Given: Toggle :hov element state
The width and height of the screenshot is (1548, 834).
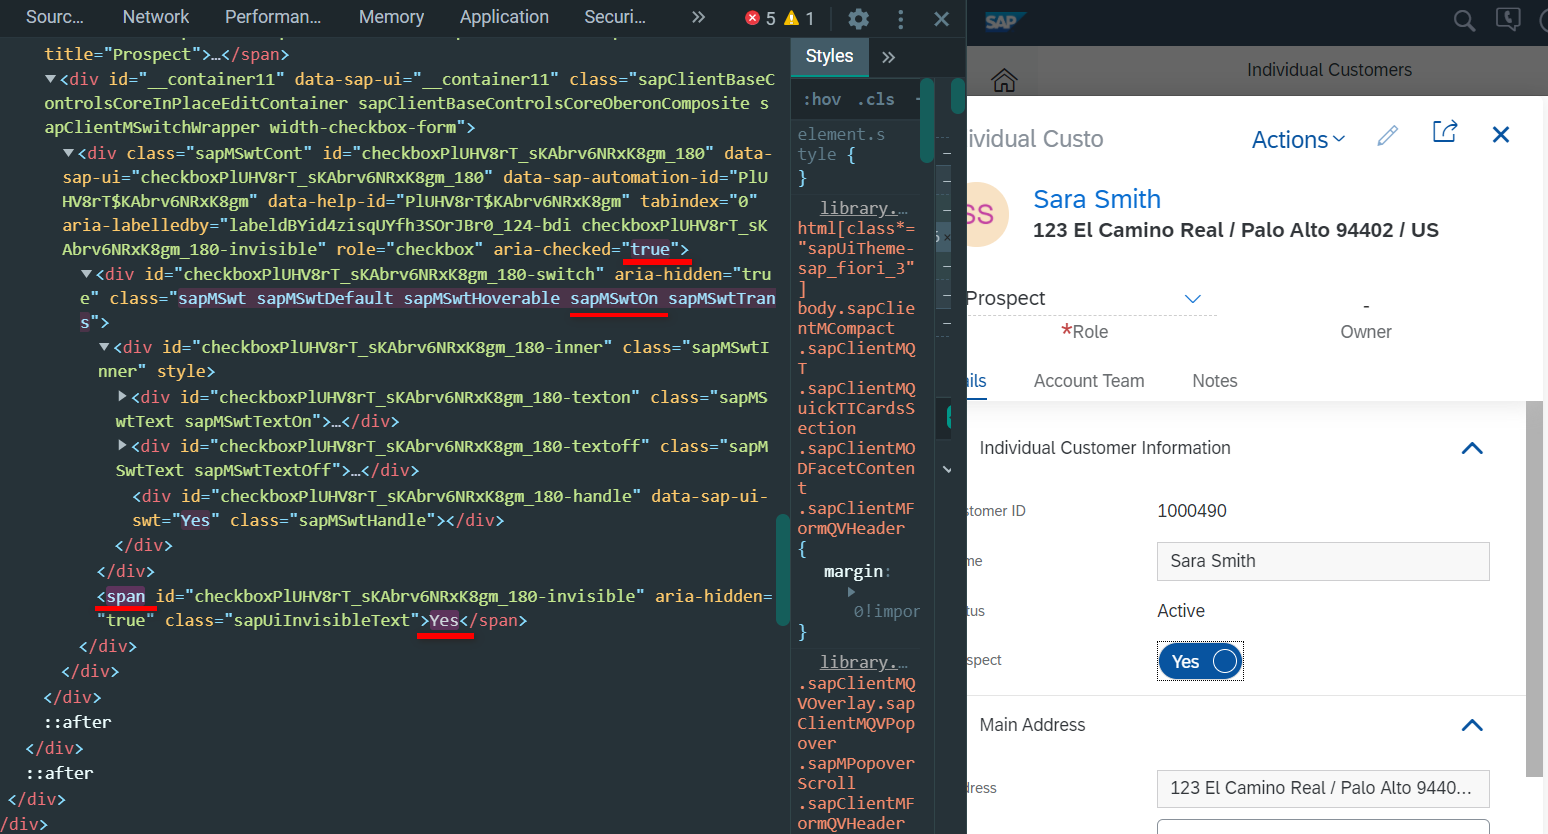Looking at the screenshot, I should 822,99.
